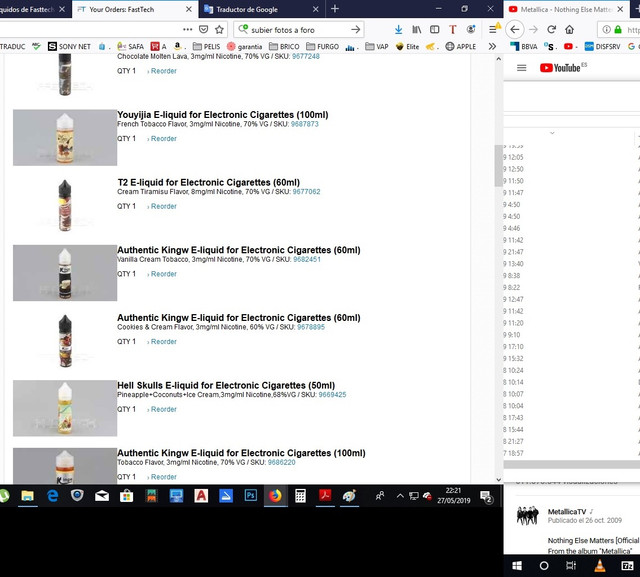This screenshot has height=577, width=640.
Task: Launch Calculator from the taskbar
Action: point(299,496)
